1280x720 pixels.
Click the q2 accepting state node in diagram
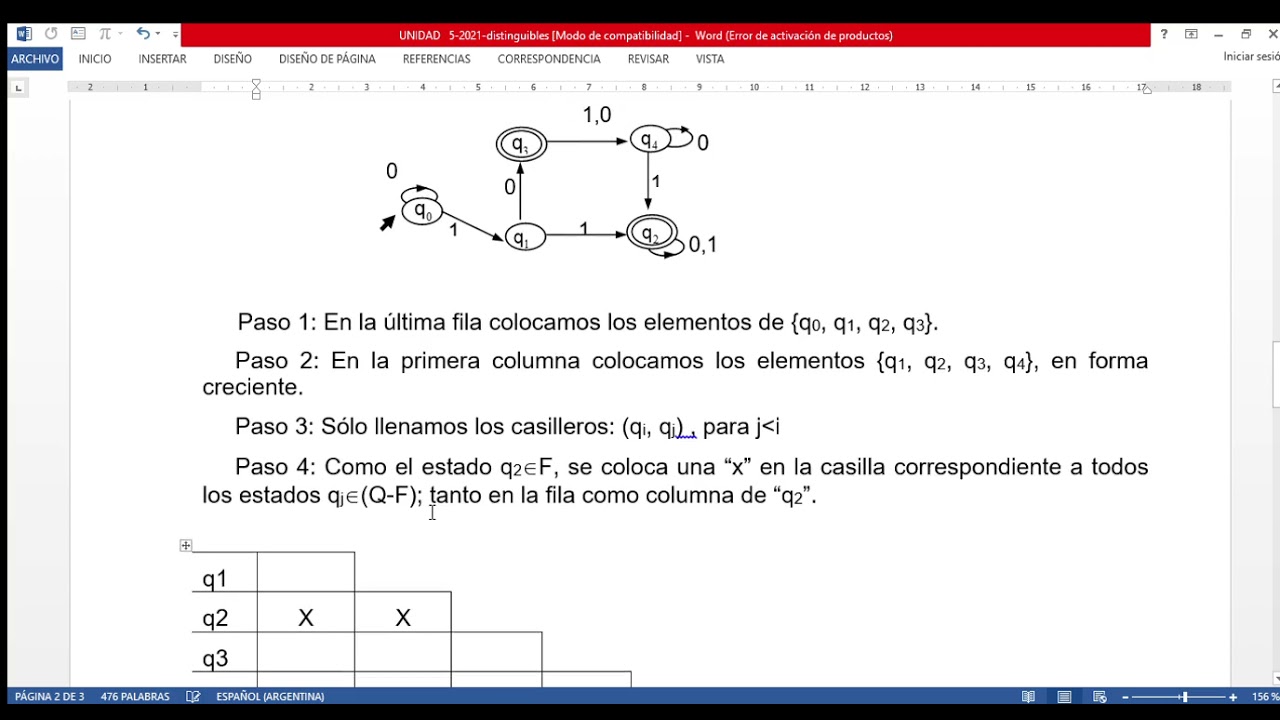(x=652, y=233)
